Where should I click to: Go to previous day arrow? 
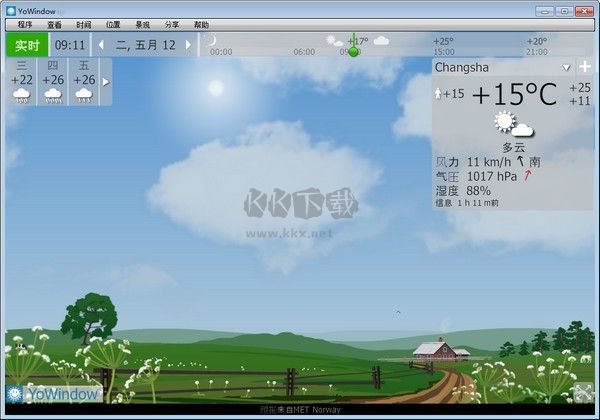101,45
